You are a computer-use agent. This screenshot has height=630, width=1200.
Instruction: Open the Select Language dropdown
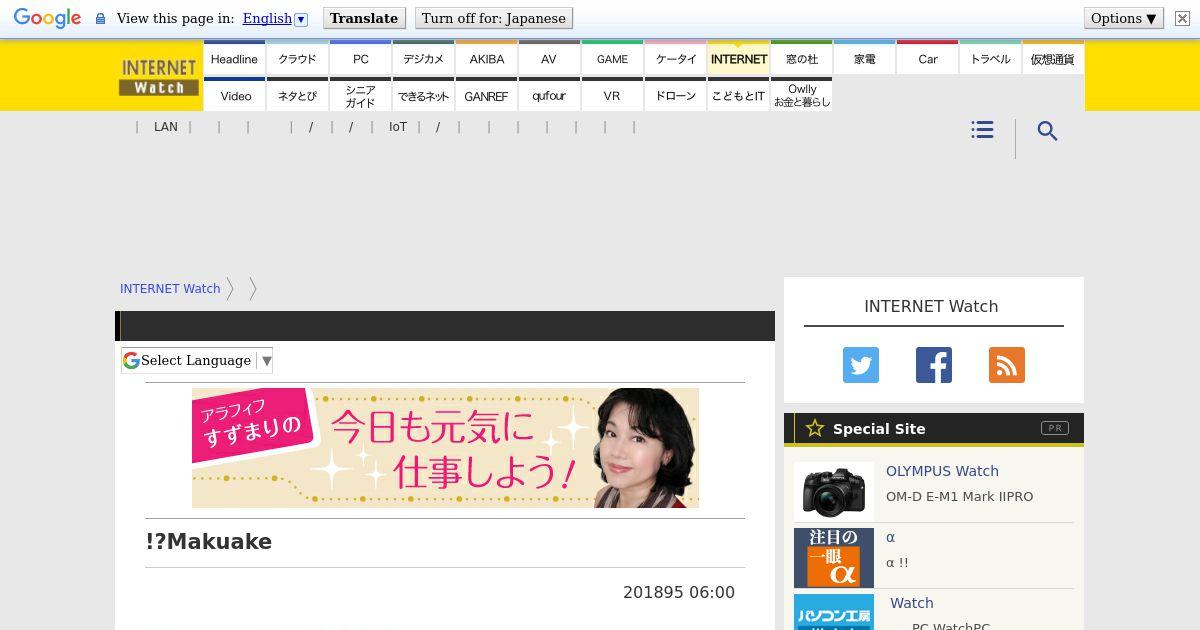197,360
